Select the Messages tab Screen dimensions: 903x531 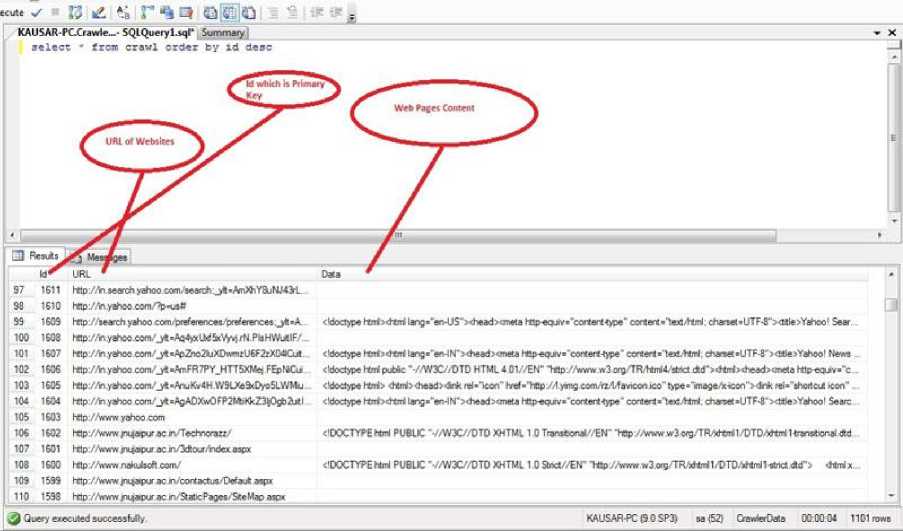[x=99, y=257]
